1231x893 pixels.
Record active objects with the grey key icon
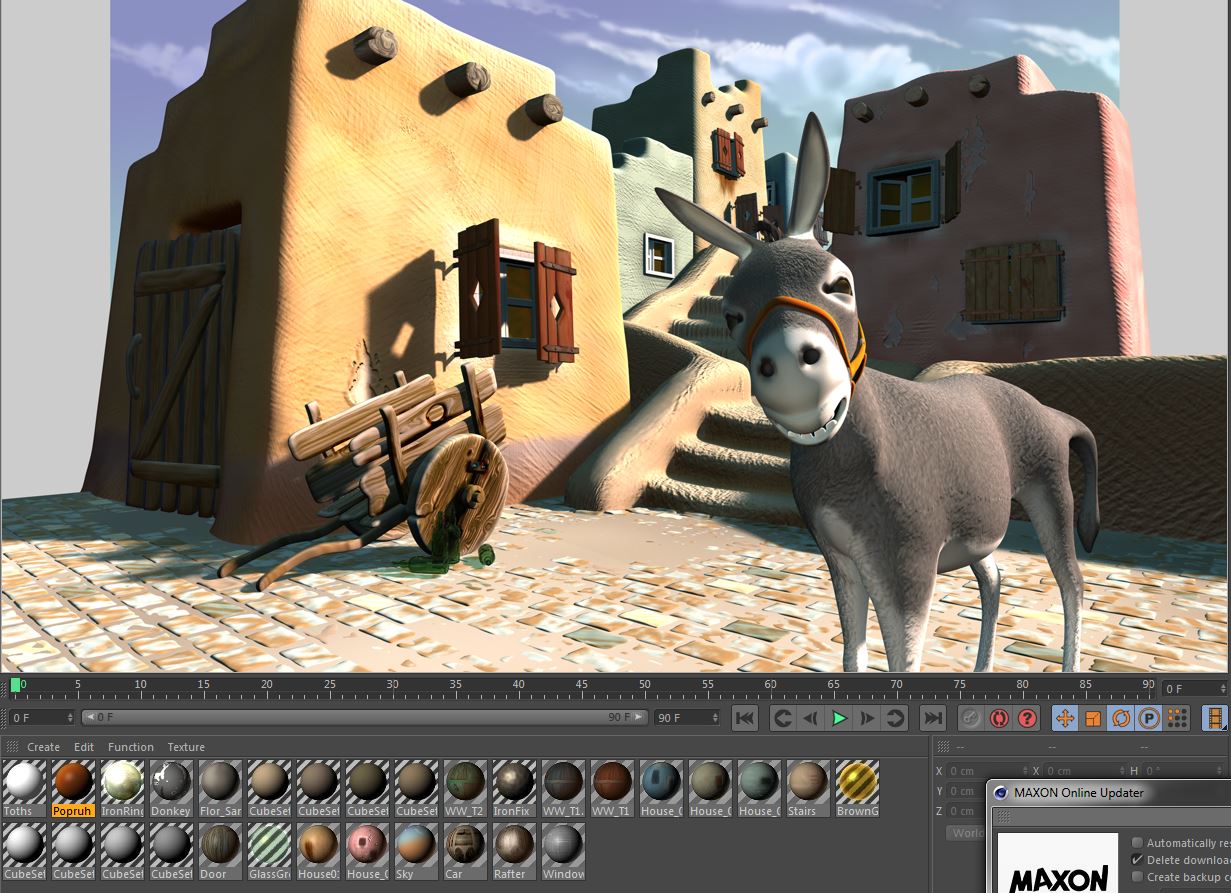971,718
